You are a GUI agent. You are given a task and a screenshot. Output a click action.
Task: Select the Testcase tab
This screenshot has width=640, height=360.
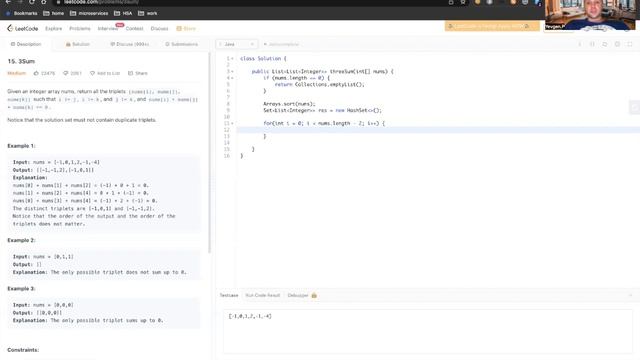229,295
